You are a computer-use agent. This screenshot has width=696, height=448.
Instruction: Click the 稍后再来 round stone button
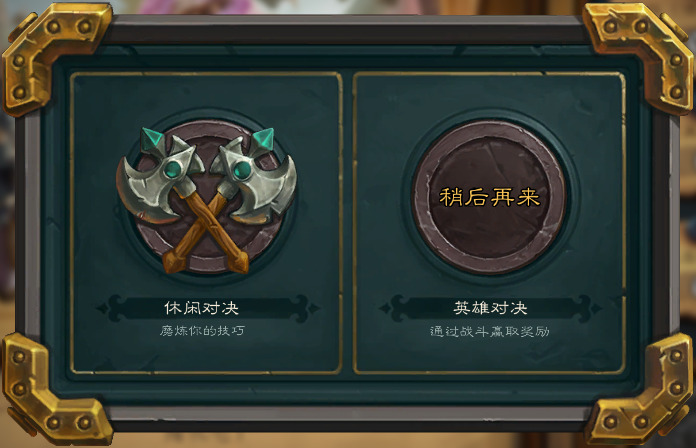tap(489, 197)
